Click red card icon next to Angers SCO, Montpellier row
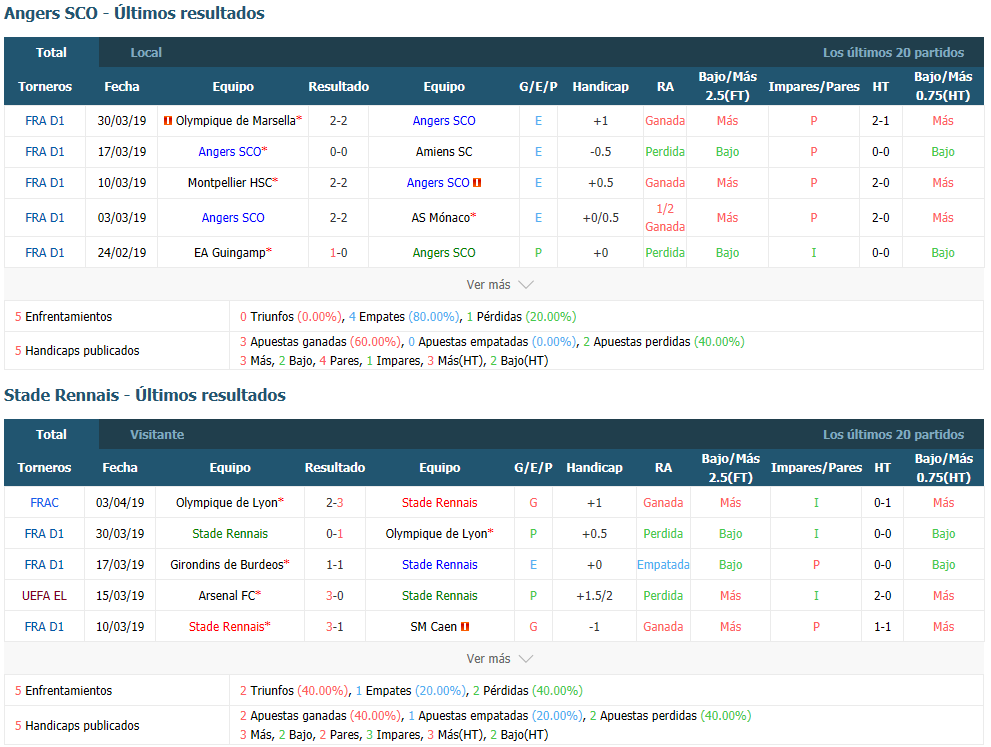 coord(477,183)
